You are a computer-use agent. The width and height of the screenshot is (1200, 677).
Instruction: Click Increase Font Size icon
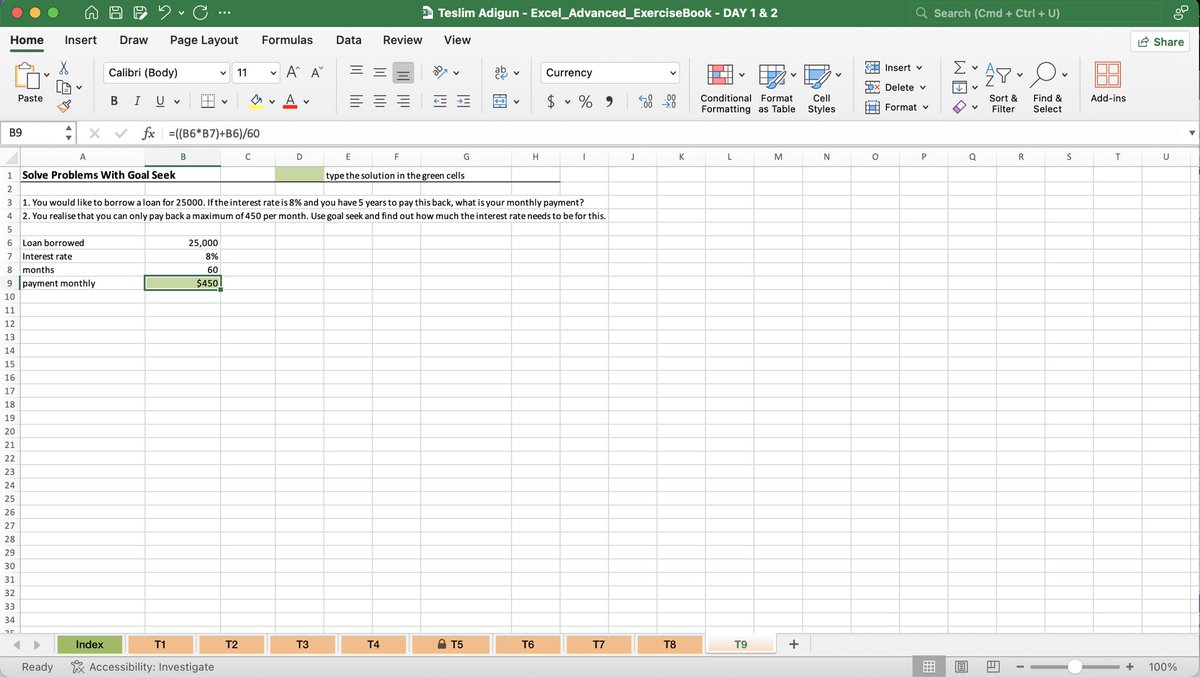(295, 72)
